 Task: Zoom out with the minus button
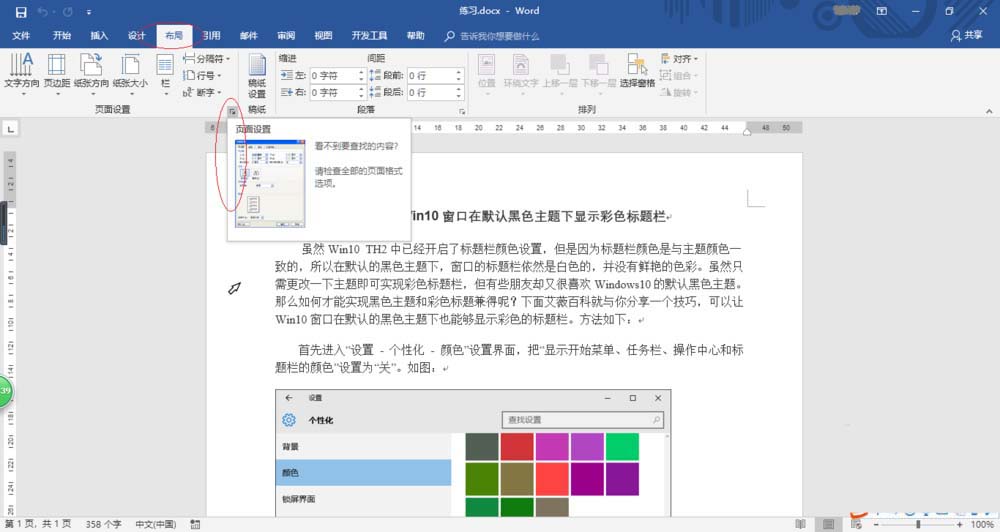(876, 524)
